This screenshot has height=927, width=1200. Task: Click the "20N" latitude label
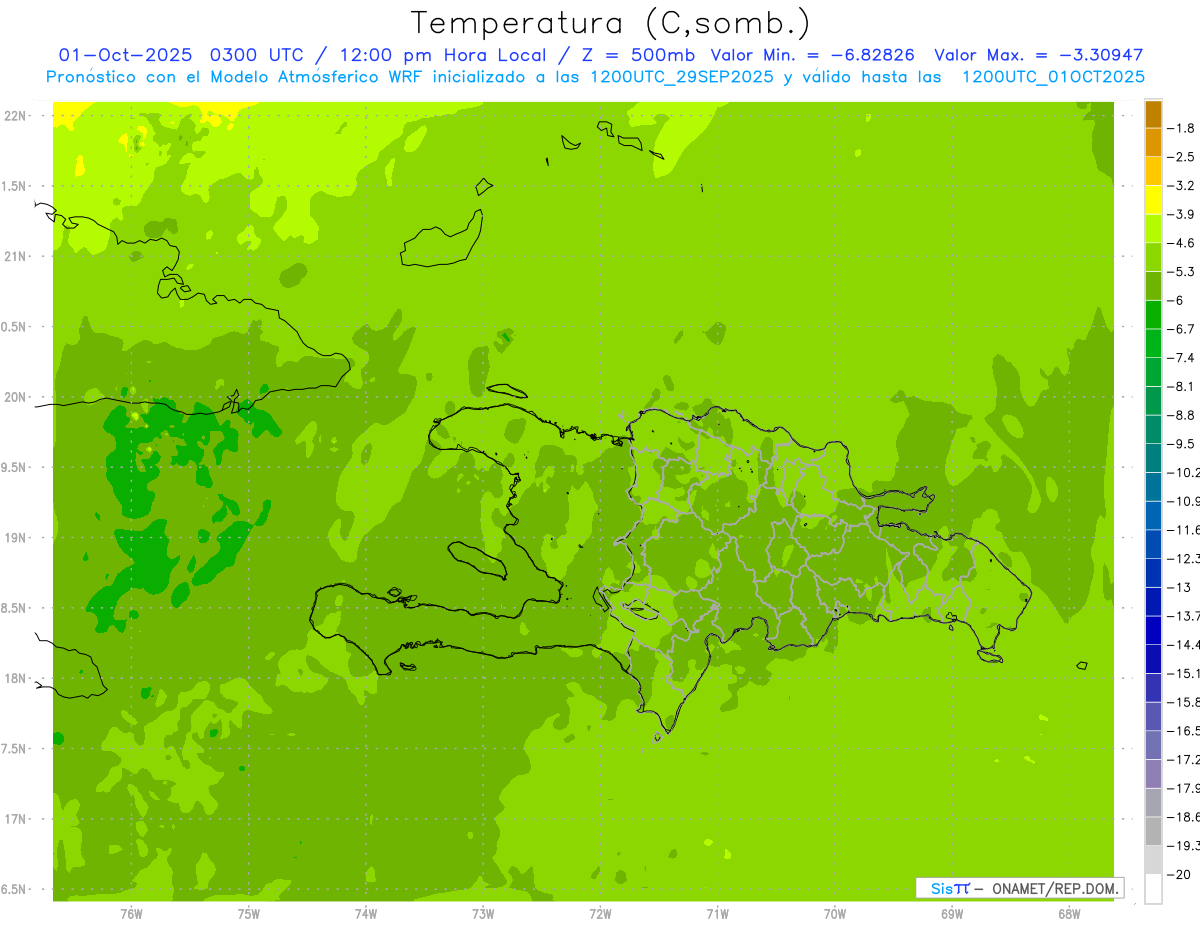point(15,397)
